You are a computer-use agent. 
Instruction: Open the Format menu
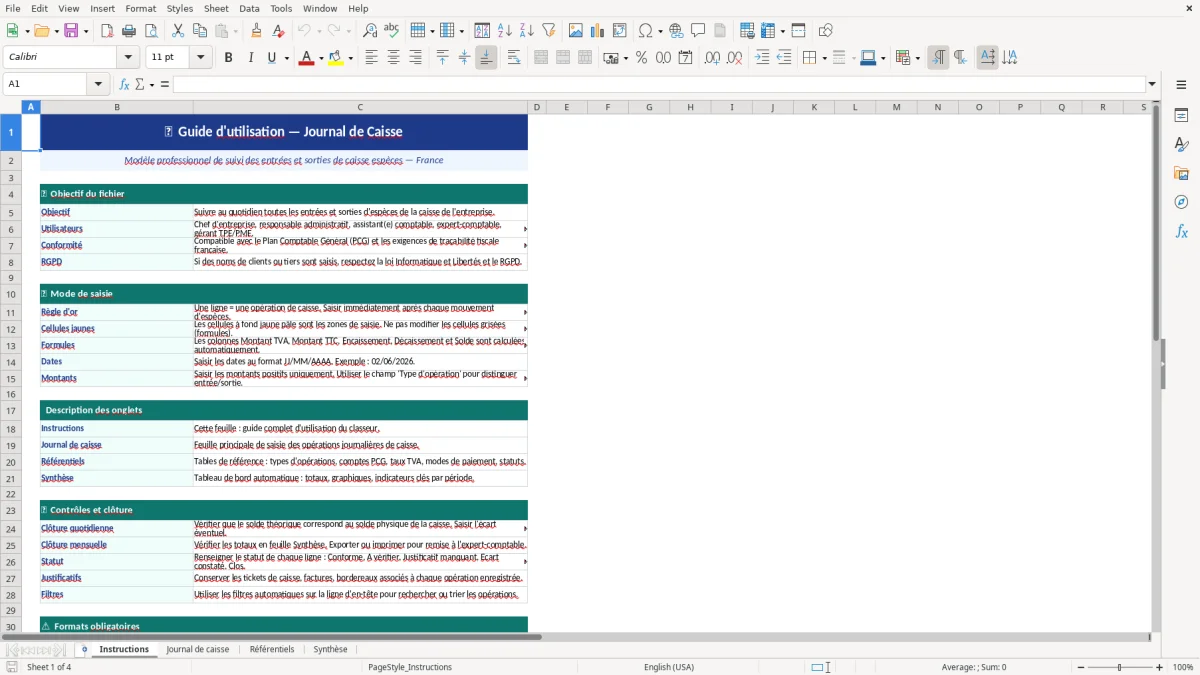coord(140,8)
